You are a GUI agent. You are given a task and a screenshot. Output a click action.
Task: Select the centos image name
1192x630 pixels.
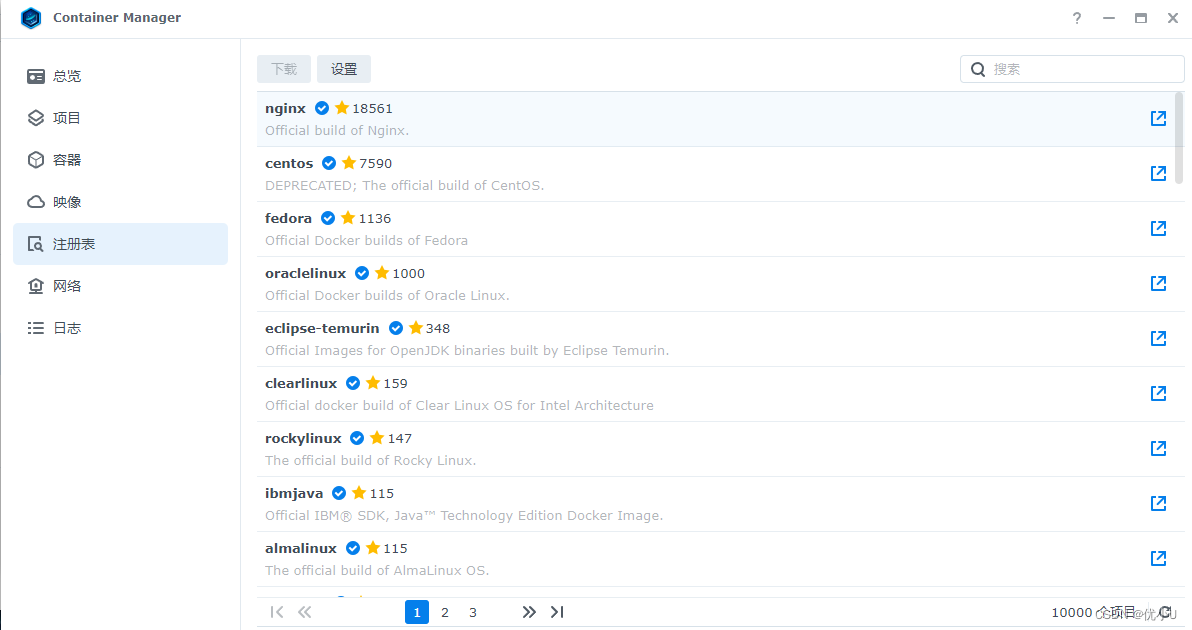pyautogui.click(x=289, y=163)
